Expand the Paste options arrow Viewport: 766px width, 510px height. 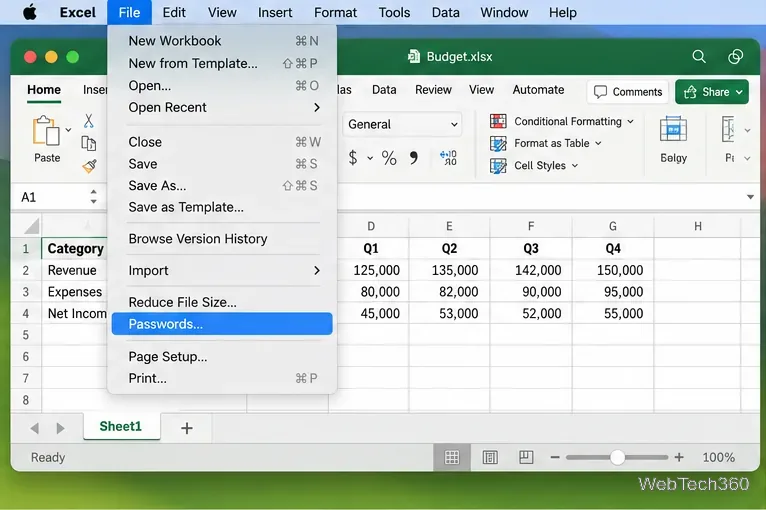[68, 129]
